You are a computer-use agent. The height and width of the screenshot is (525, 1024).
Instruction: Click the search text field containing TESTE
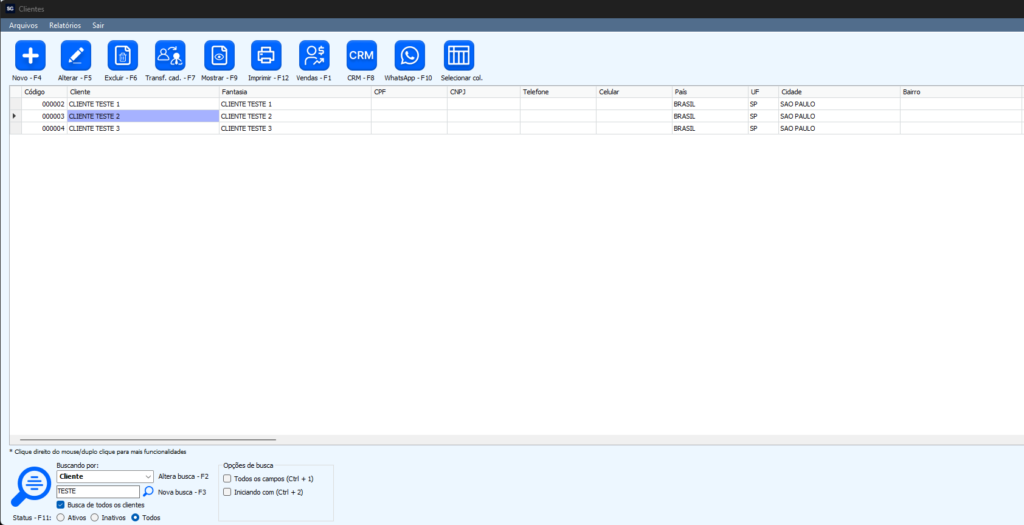(98, 492)
